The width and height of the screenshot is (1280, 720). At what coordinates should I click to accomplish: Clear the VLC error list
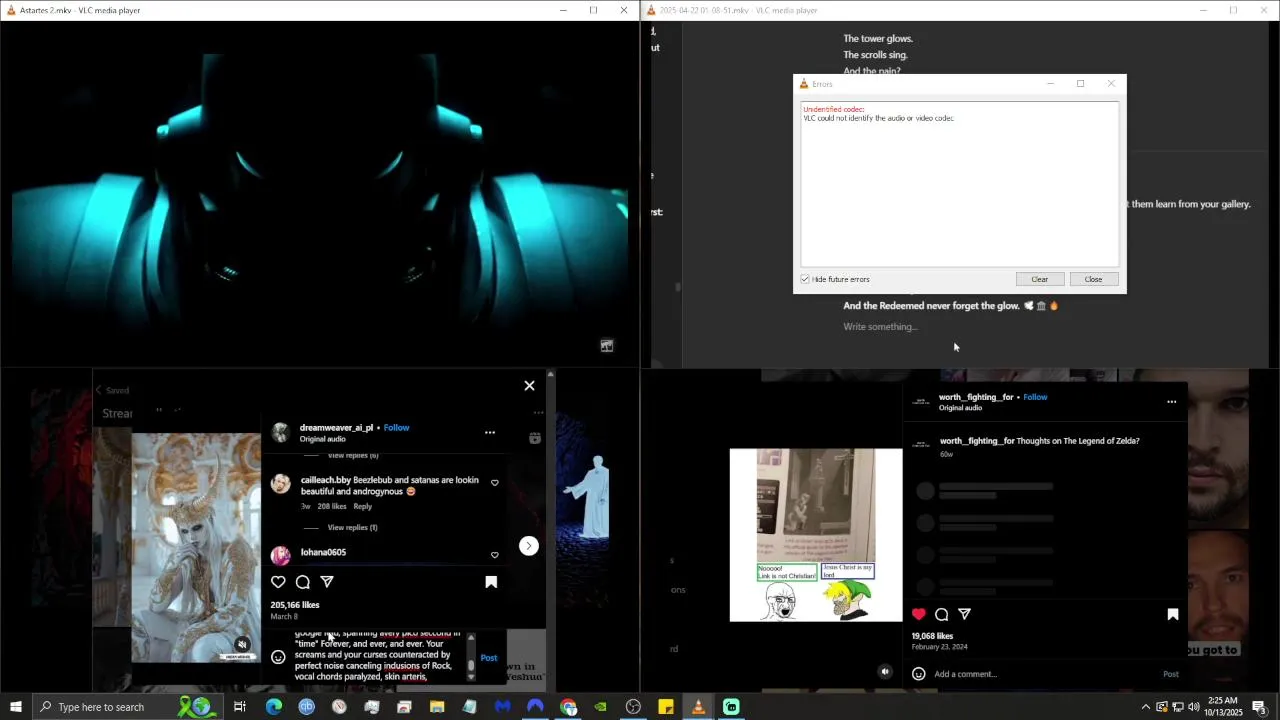tap(1040, 279)
